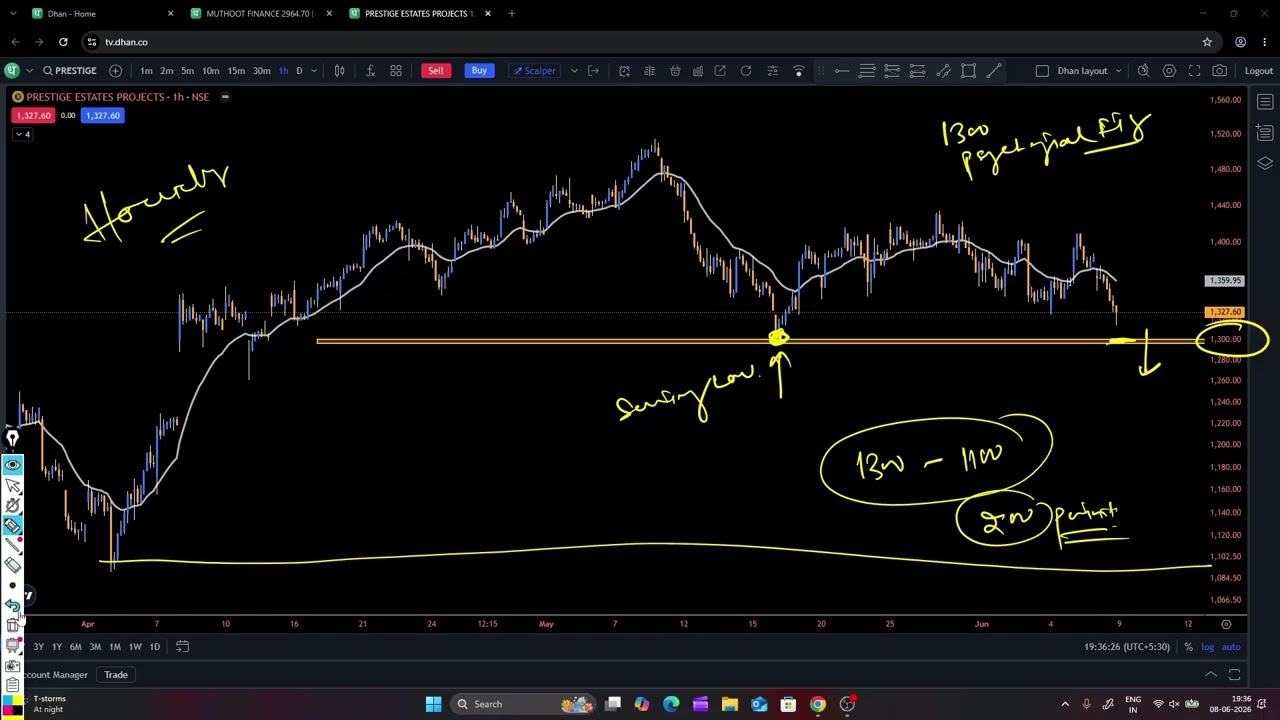The height and width of the screenshot is (720, 1280).
Task: Select the horizontal line drawing tool
Action: click(x=842, y=71)
